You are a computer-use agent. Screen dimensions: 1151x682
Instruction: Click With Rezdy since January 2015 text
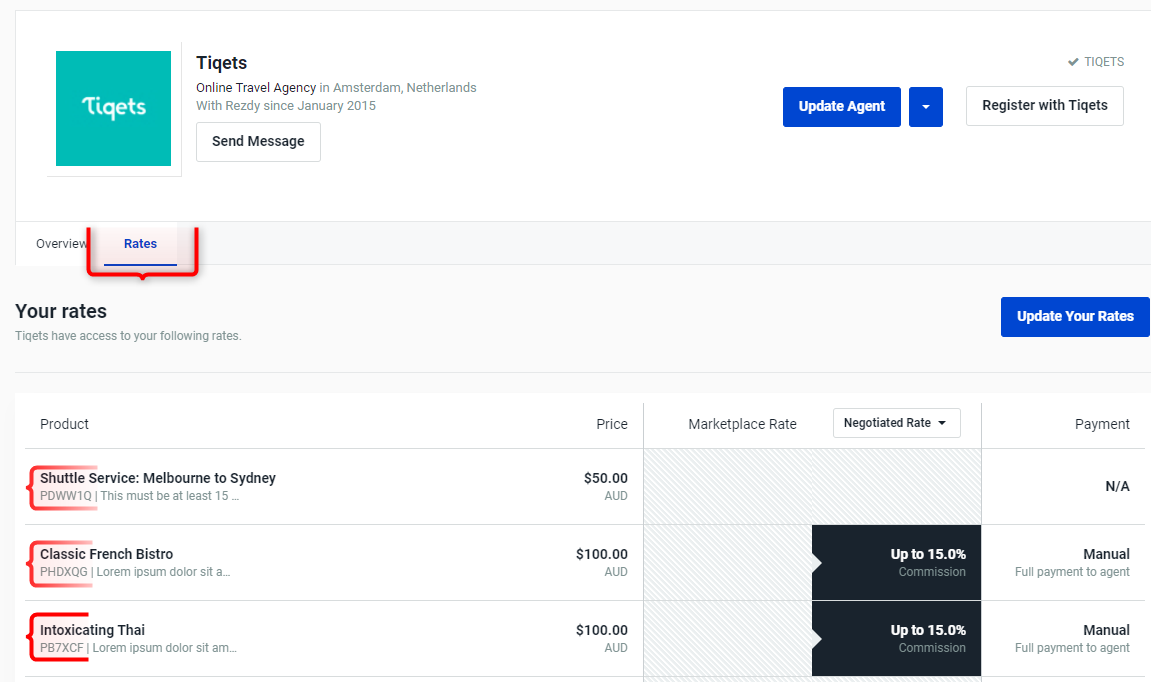click(286, 106)
